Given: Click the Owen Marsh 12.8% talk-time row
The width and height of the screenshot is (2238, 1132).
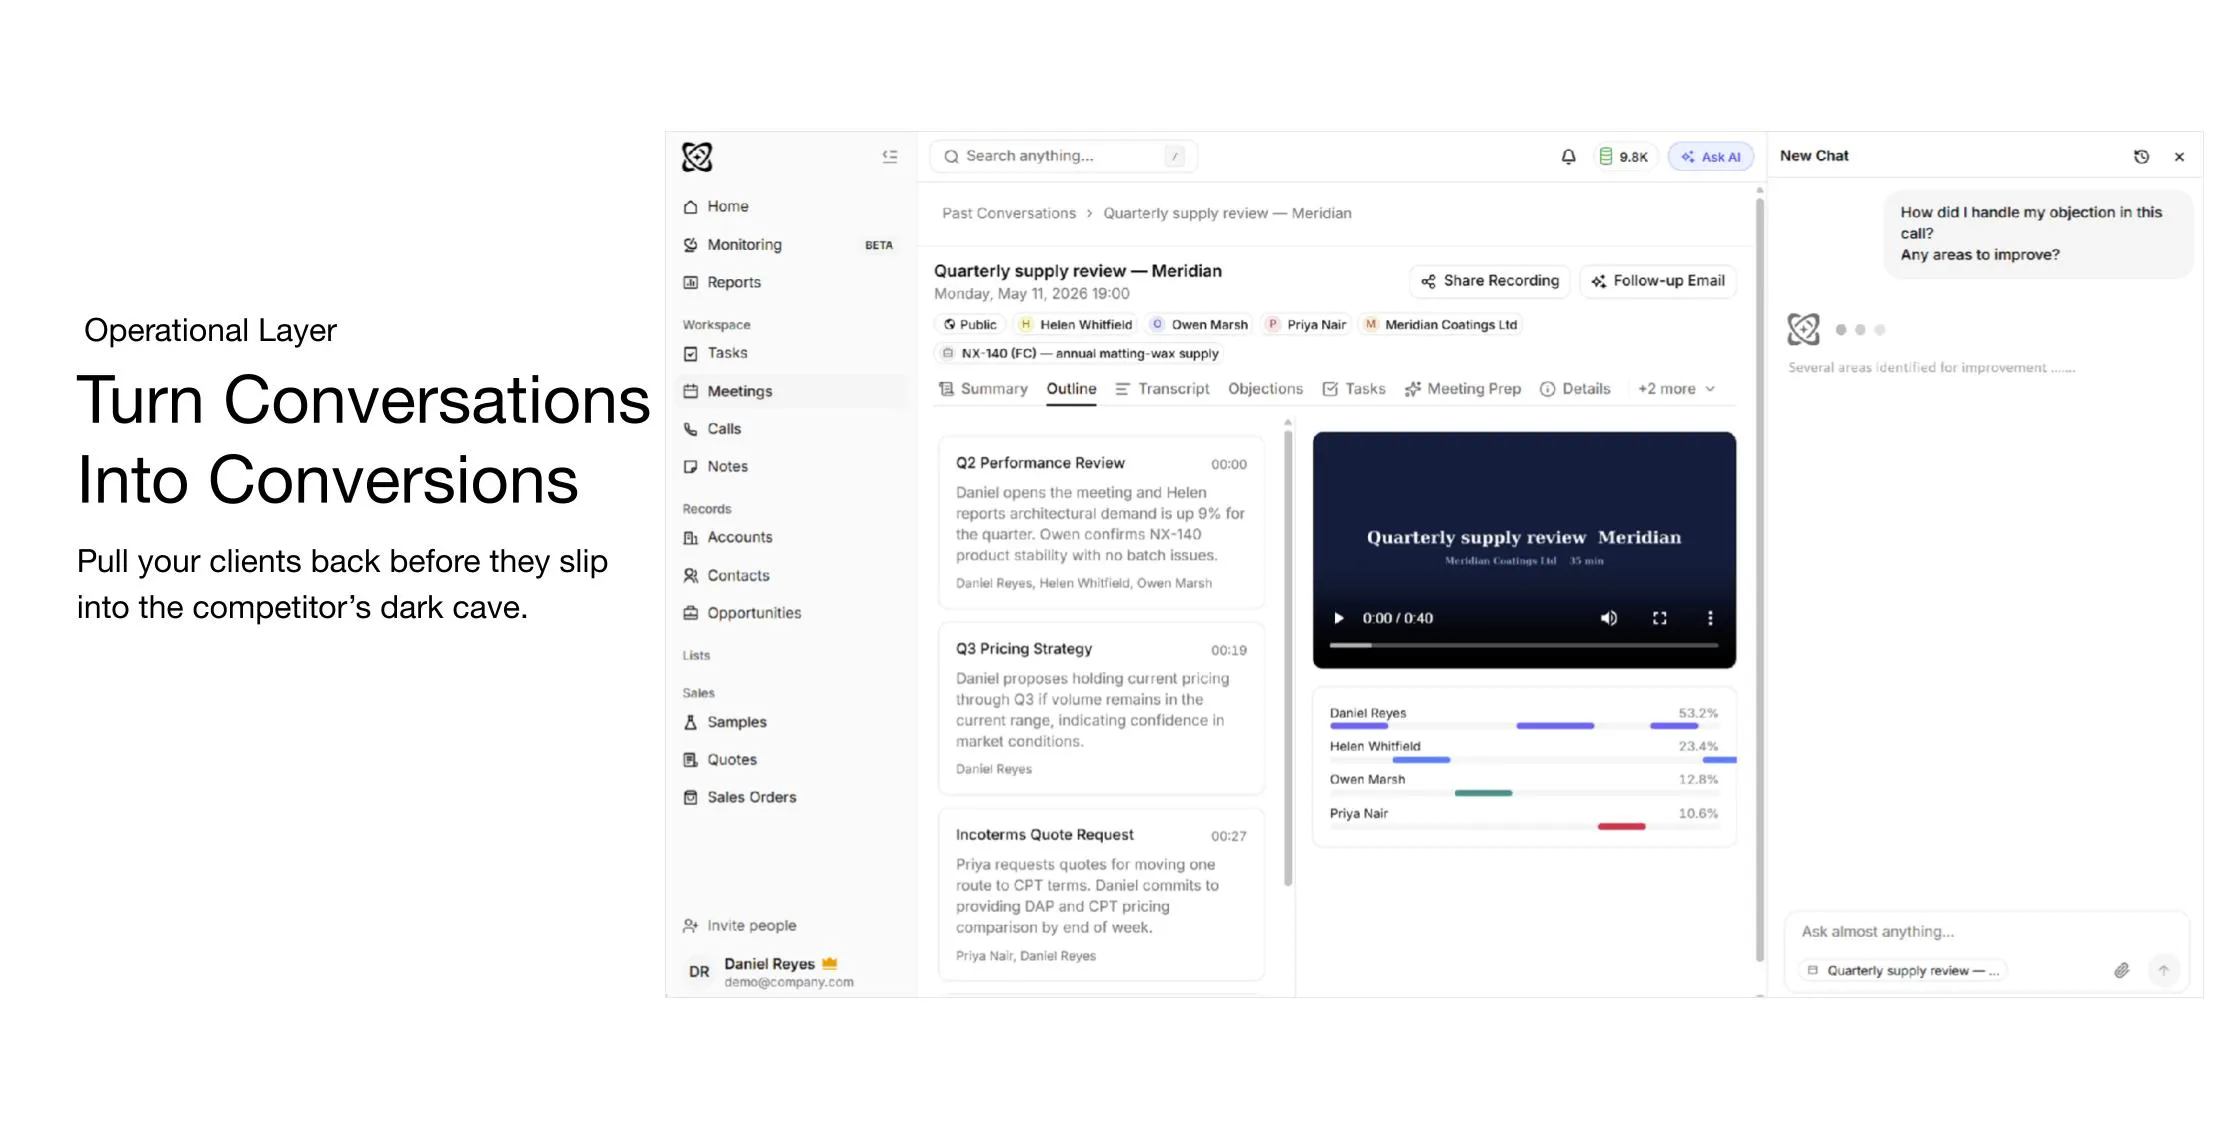Looking at the screenshot, I should (x=1523, y=786).
